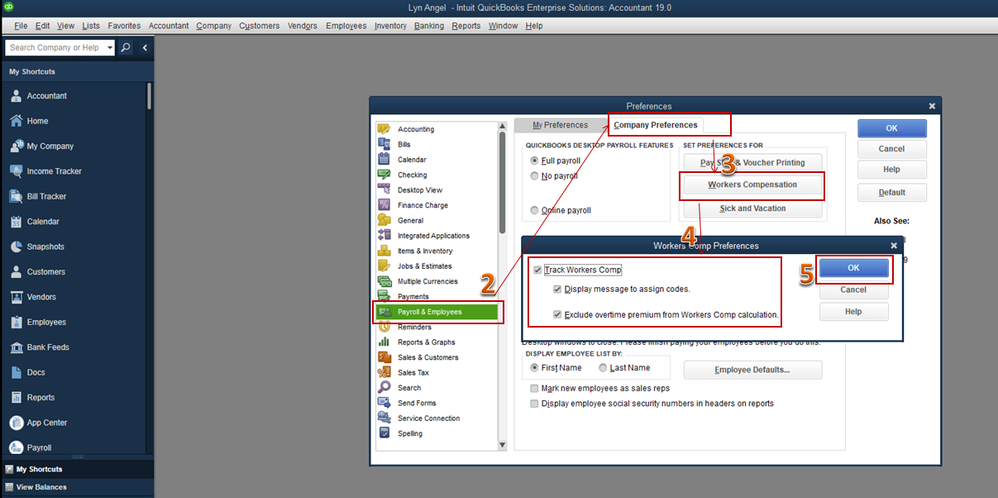The image size is (998, 498).
Task: Select My Shortcuts panel at sidebar bottom
Action: pos(39,469)
